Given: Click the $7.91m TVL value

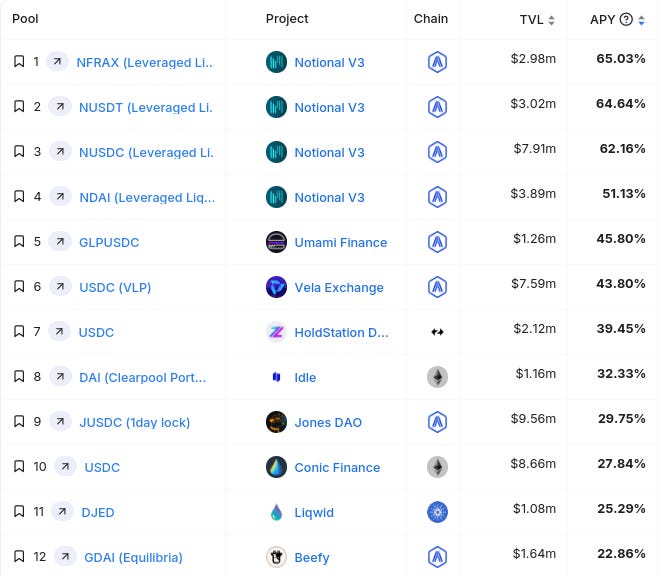Looking at the screenshot, I should (x=535, y=148).
